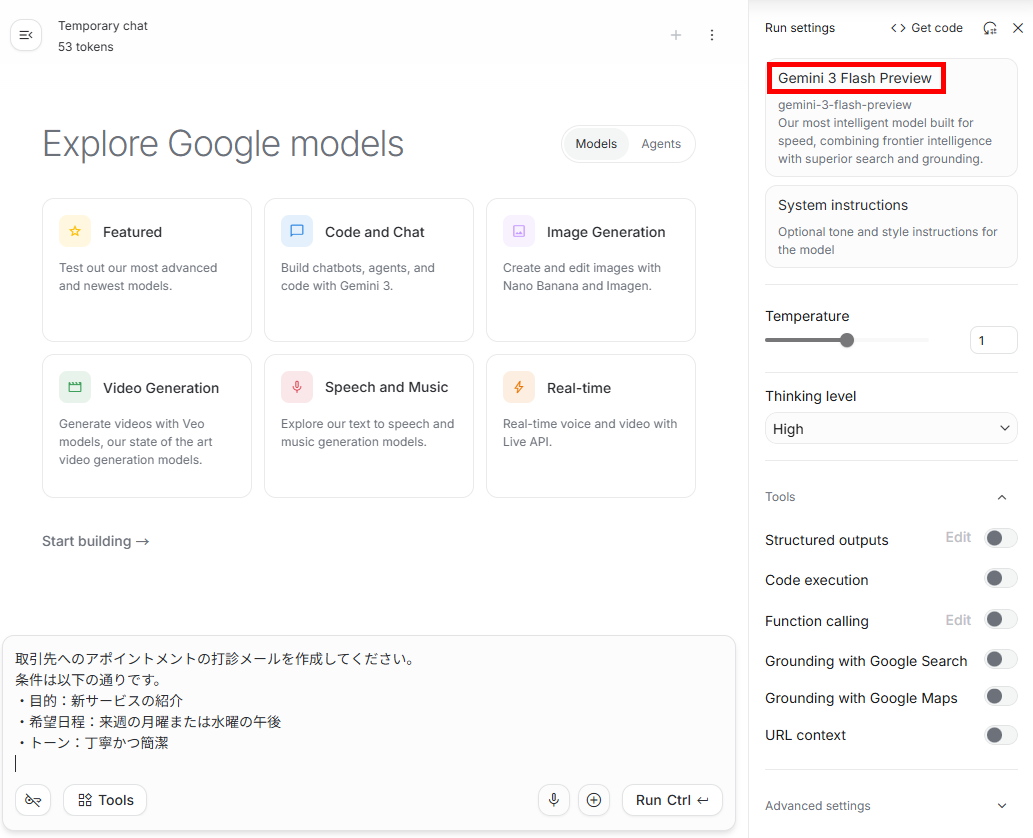Click the Temperature value input box

993,340
